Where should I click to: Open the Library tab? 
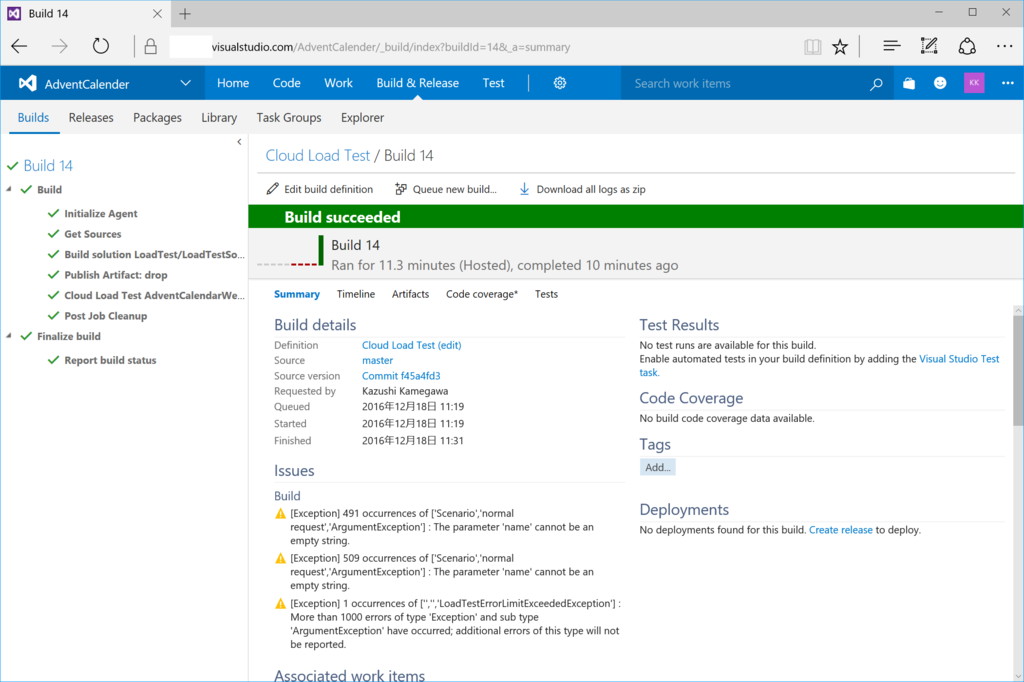(219, 118)
